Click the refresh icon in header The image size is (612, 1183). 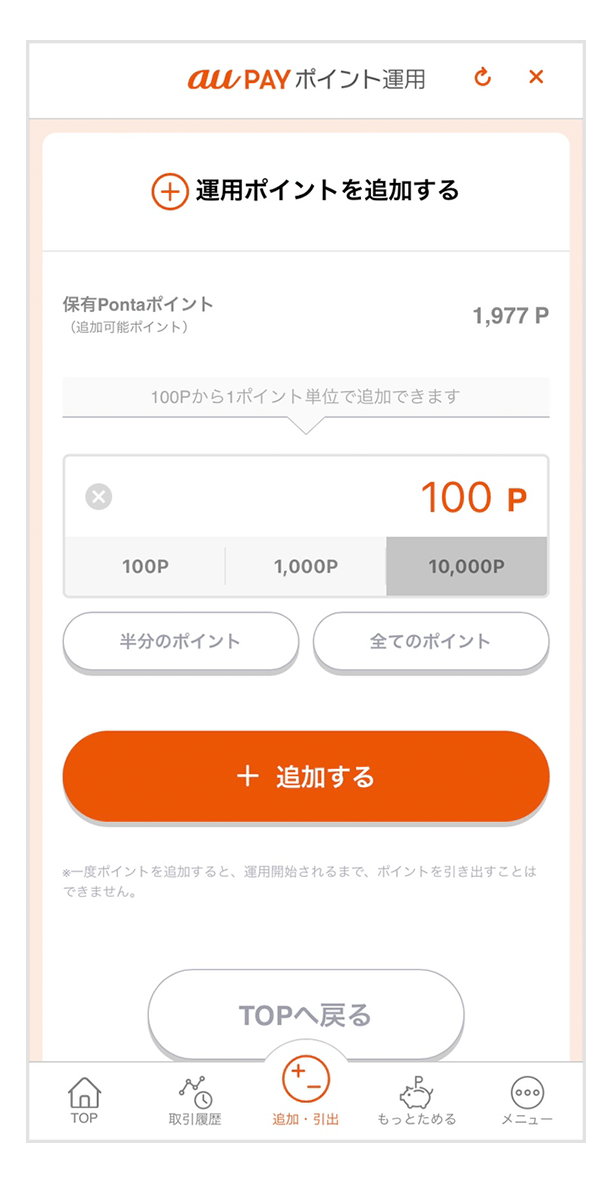[483, 78]
